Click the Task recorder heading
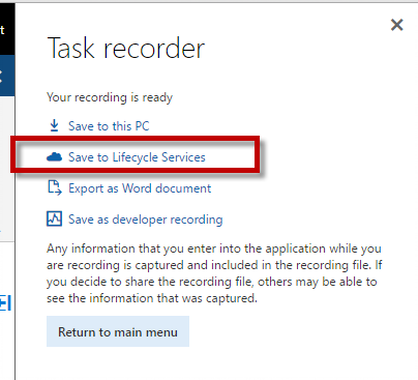The image size is (418, 380). tap(126, 48)
